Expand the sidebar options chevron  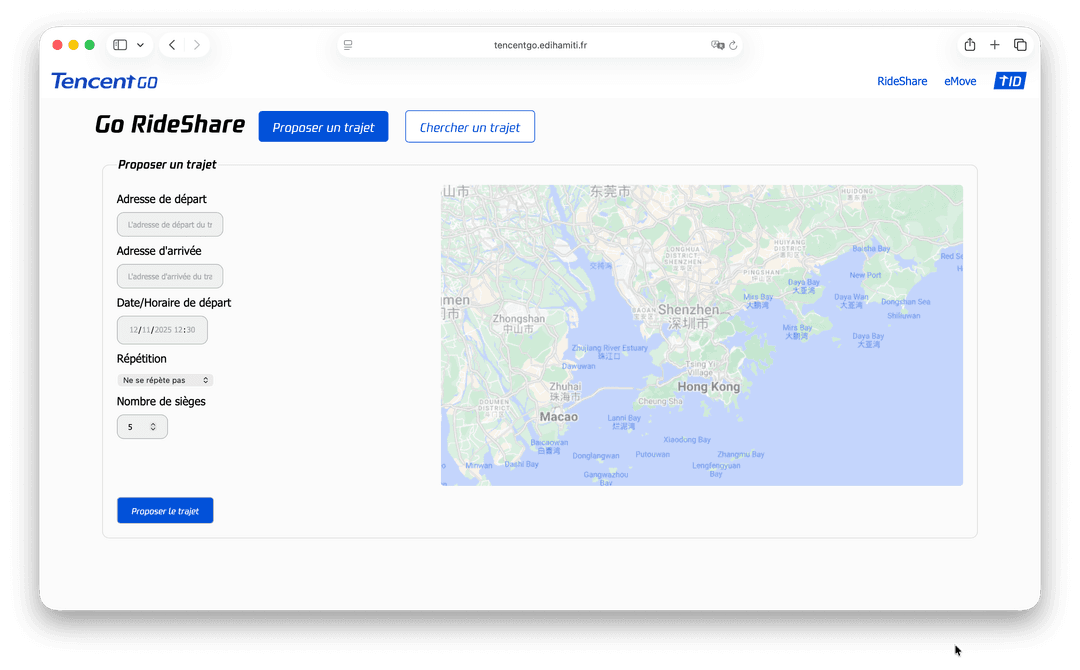[x=140, y=44]
